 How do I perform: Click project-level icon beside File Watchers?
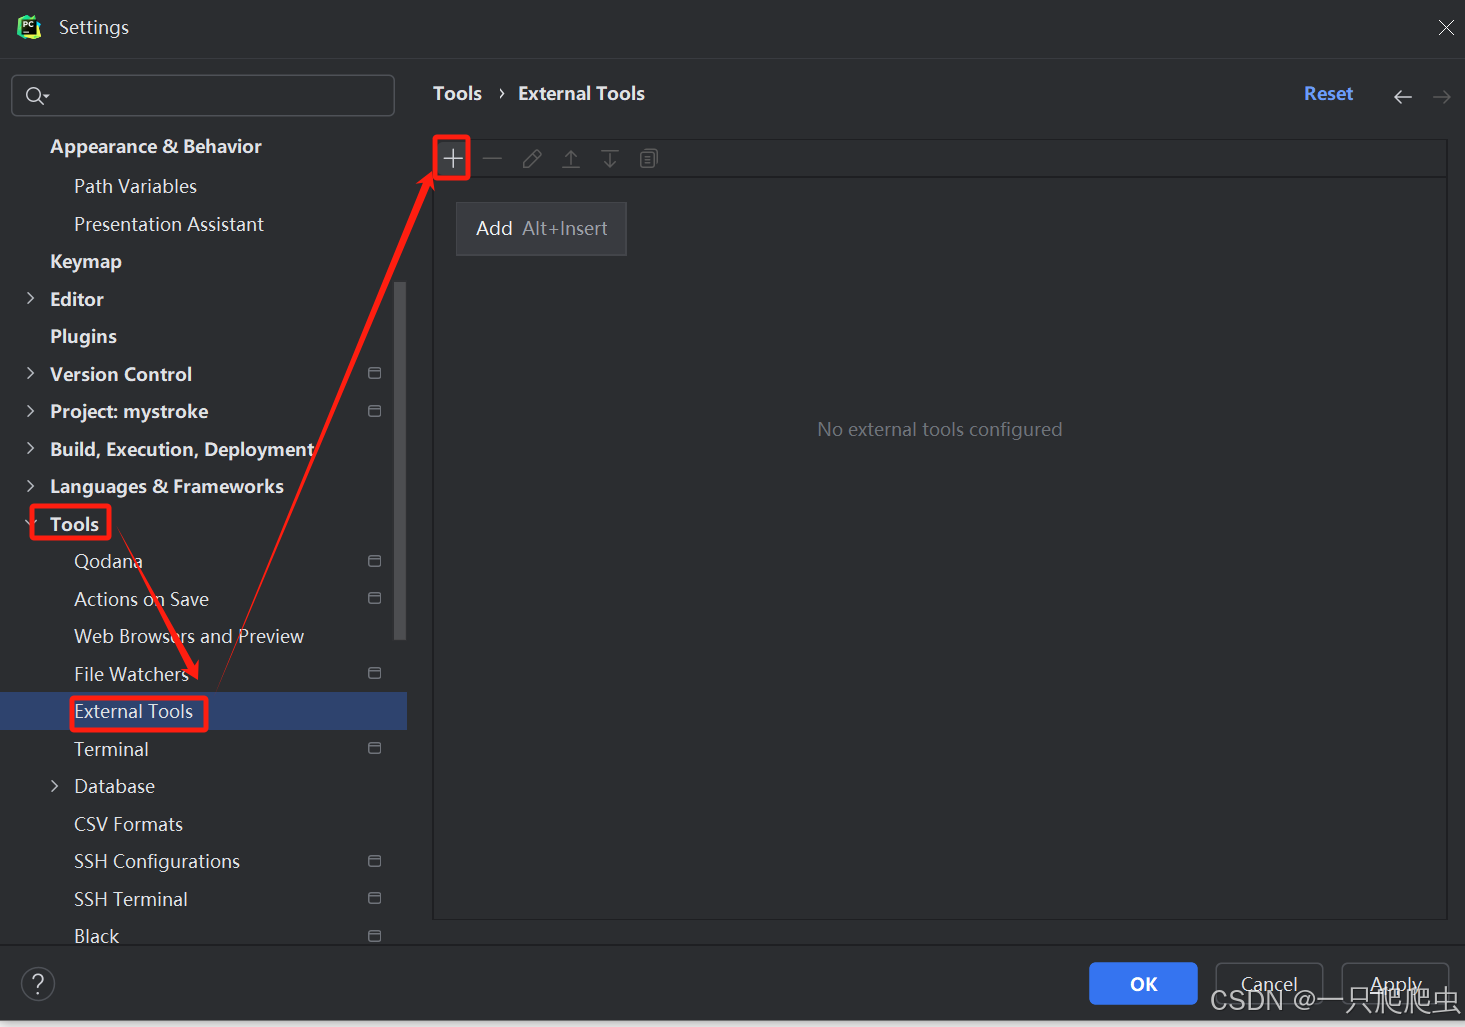(x=375, y=673)
